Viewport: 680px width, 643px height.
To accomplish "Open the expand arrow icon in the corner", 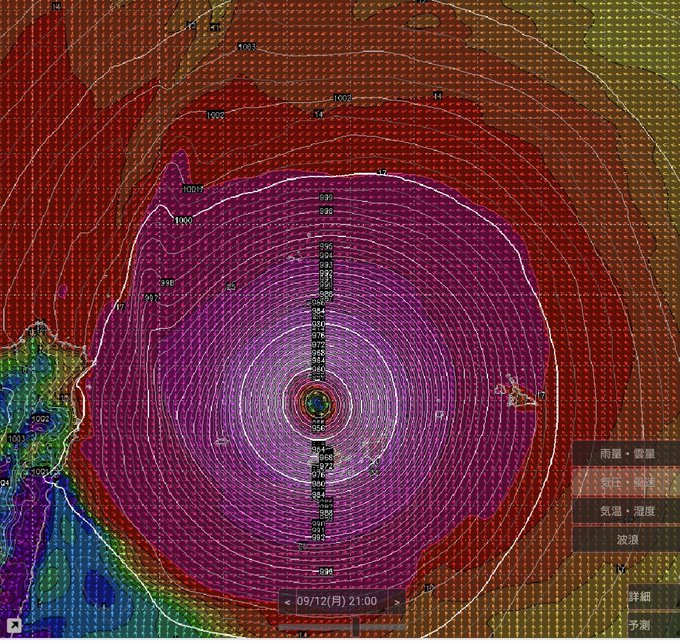I will pyautogui.click(x=13, y=626).
